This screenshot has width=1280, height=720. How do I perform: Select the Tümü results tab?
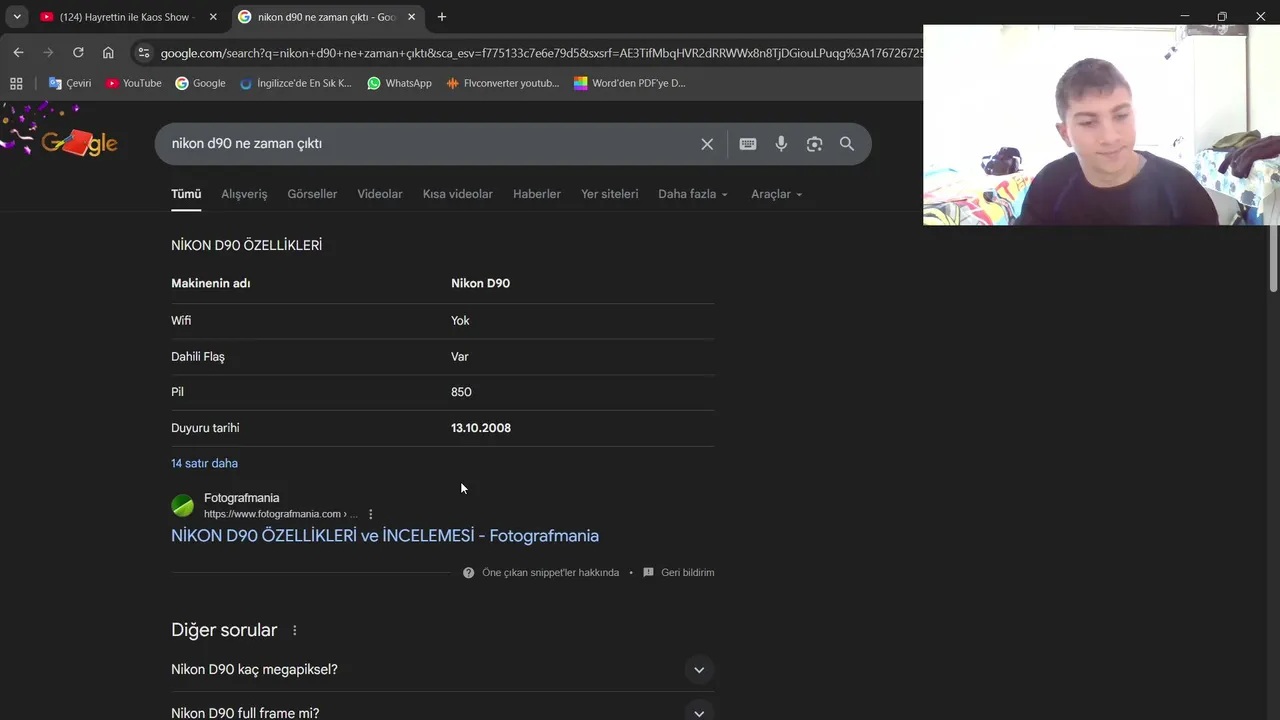point(186,194)
